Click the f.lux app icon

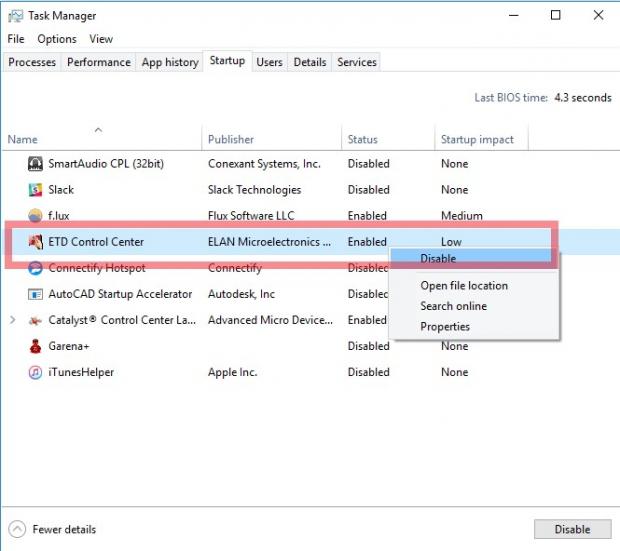(x=35, y=216)
